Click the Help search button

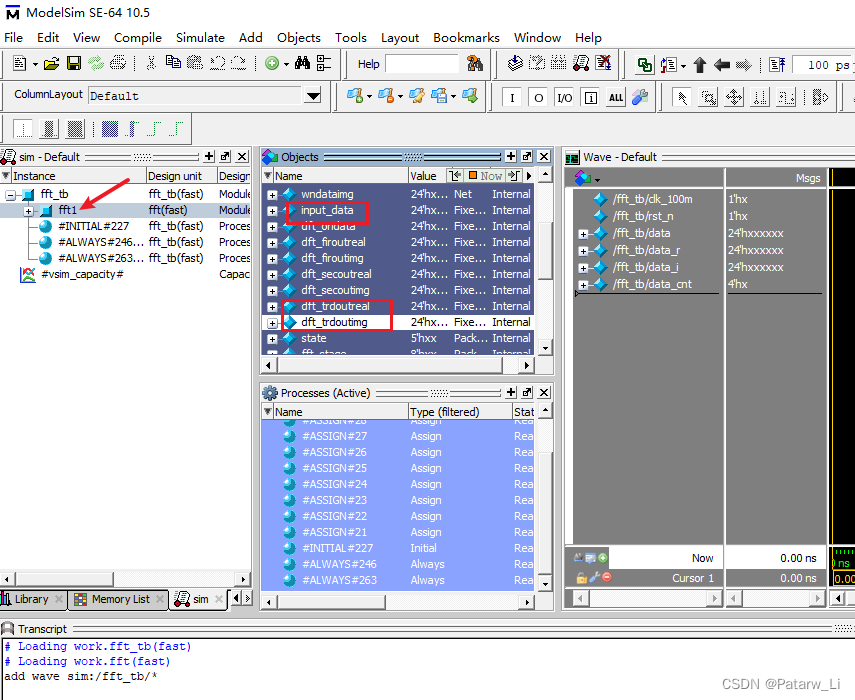(x=475, y=64)
